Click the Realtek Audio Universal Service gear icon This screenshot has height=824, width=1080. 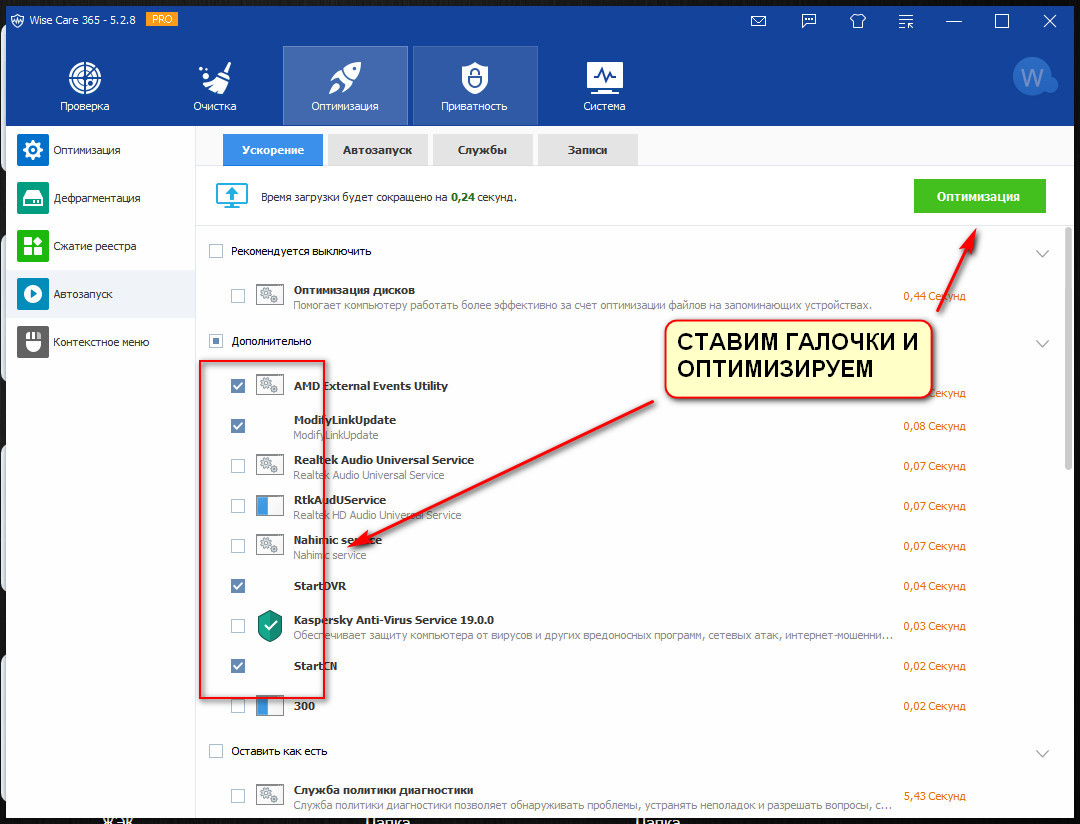pyautogui.click(x=270, y=465)
